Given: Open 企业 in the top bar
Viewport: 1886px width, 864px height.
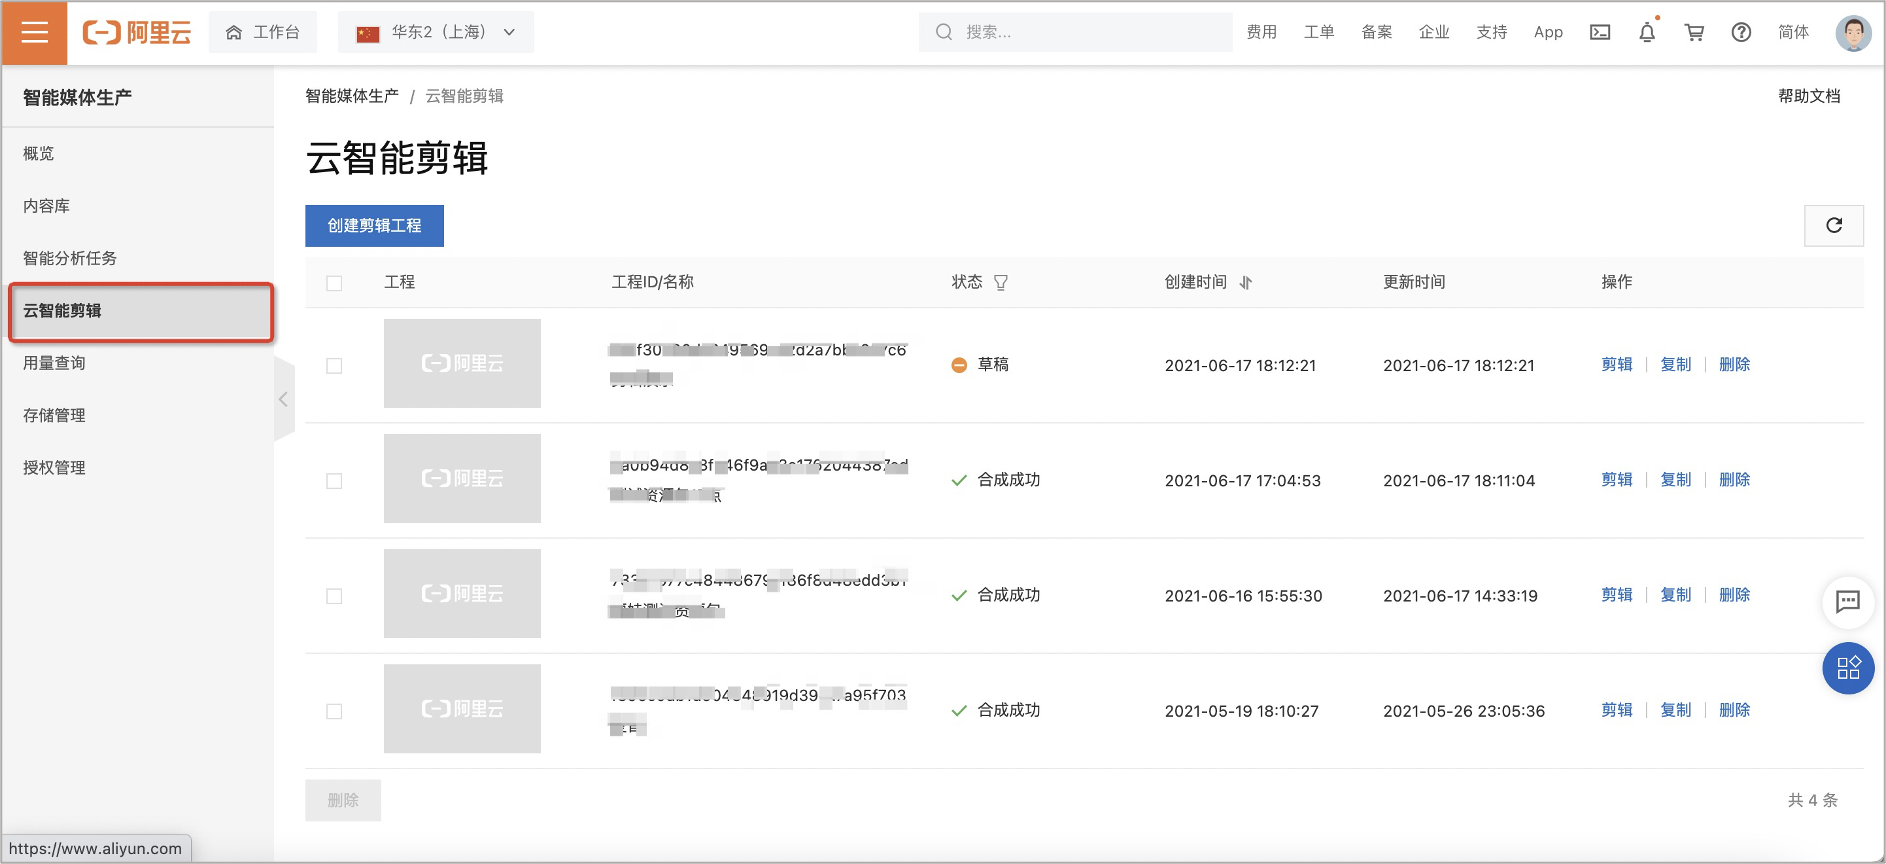Looking at the screenshot, I should pyautogui.click(x=1434, y=32).
